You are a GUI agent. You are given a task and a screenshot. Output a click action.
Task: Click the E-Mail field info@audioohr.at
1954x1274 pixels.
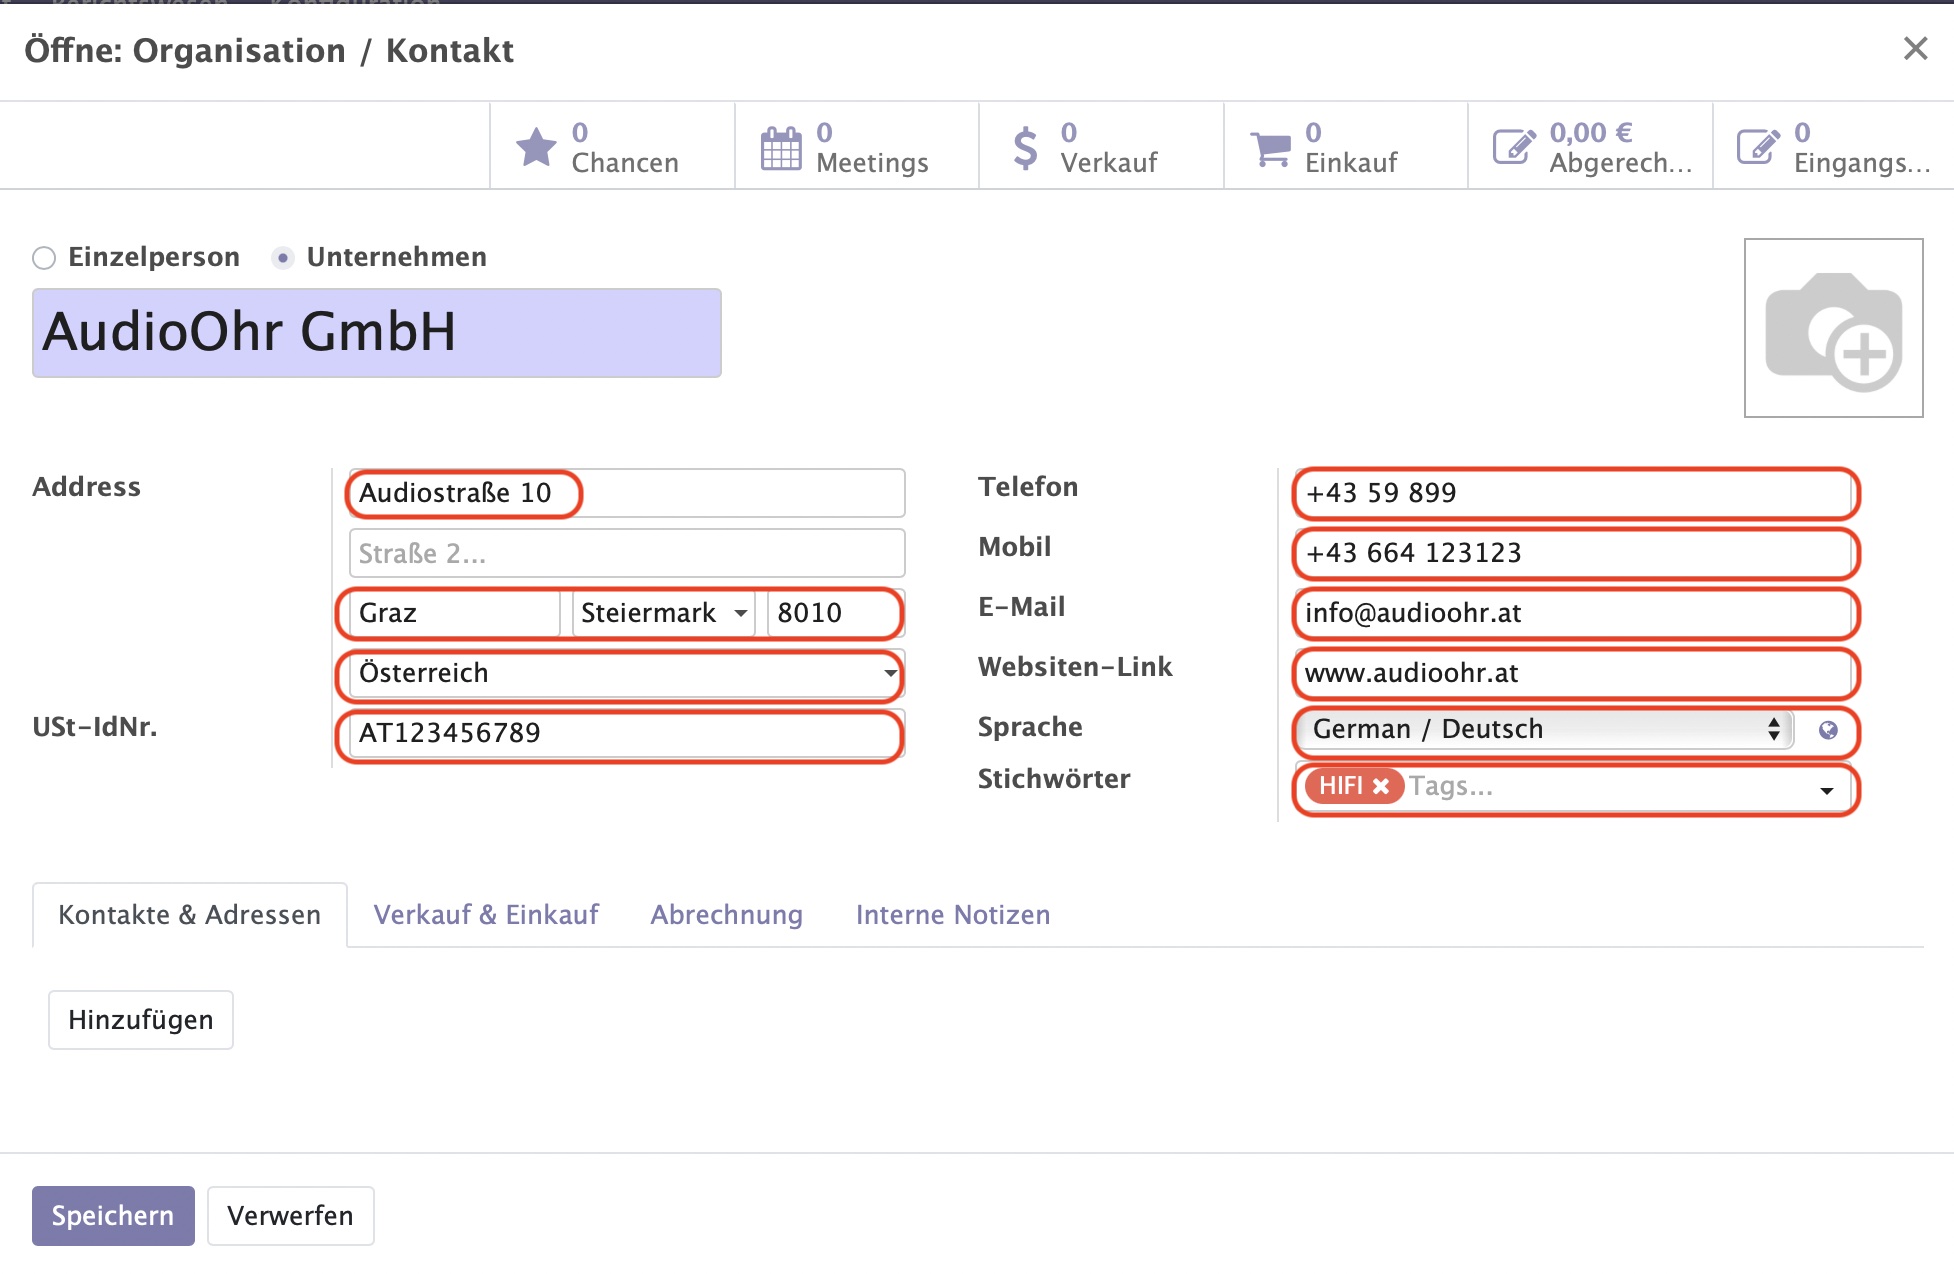pyautogui.click(x=1575, y=613)
